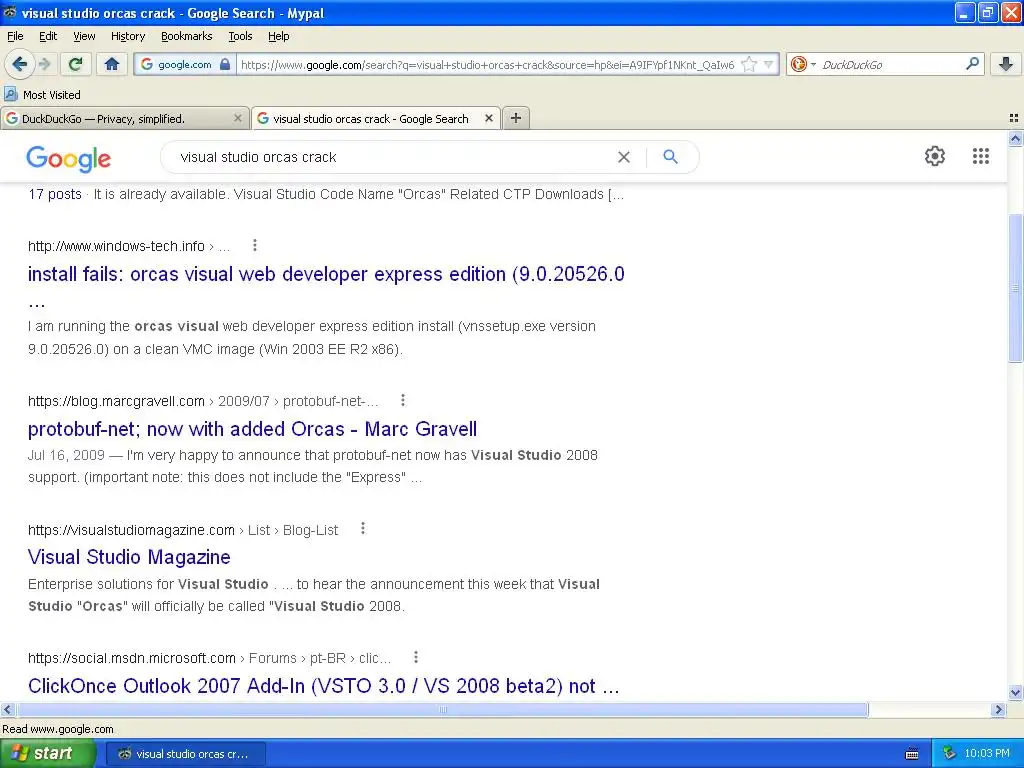Click the DuckDuckGo search input field
This screenshot has height=768, width=1024.
tap(891, 65)
